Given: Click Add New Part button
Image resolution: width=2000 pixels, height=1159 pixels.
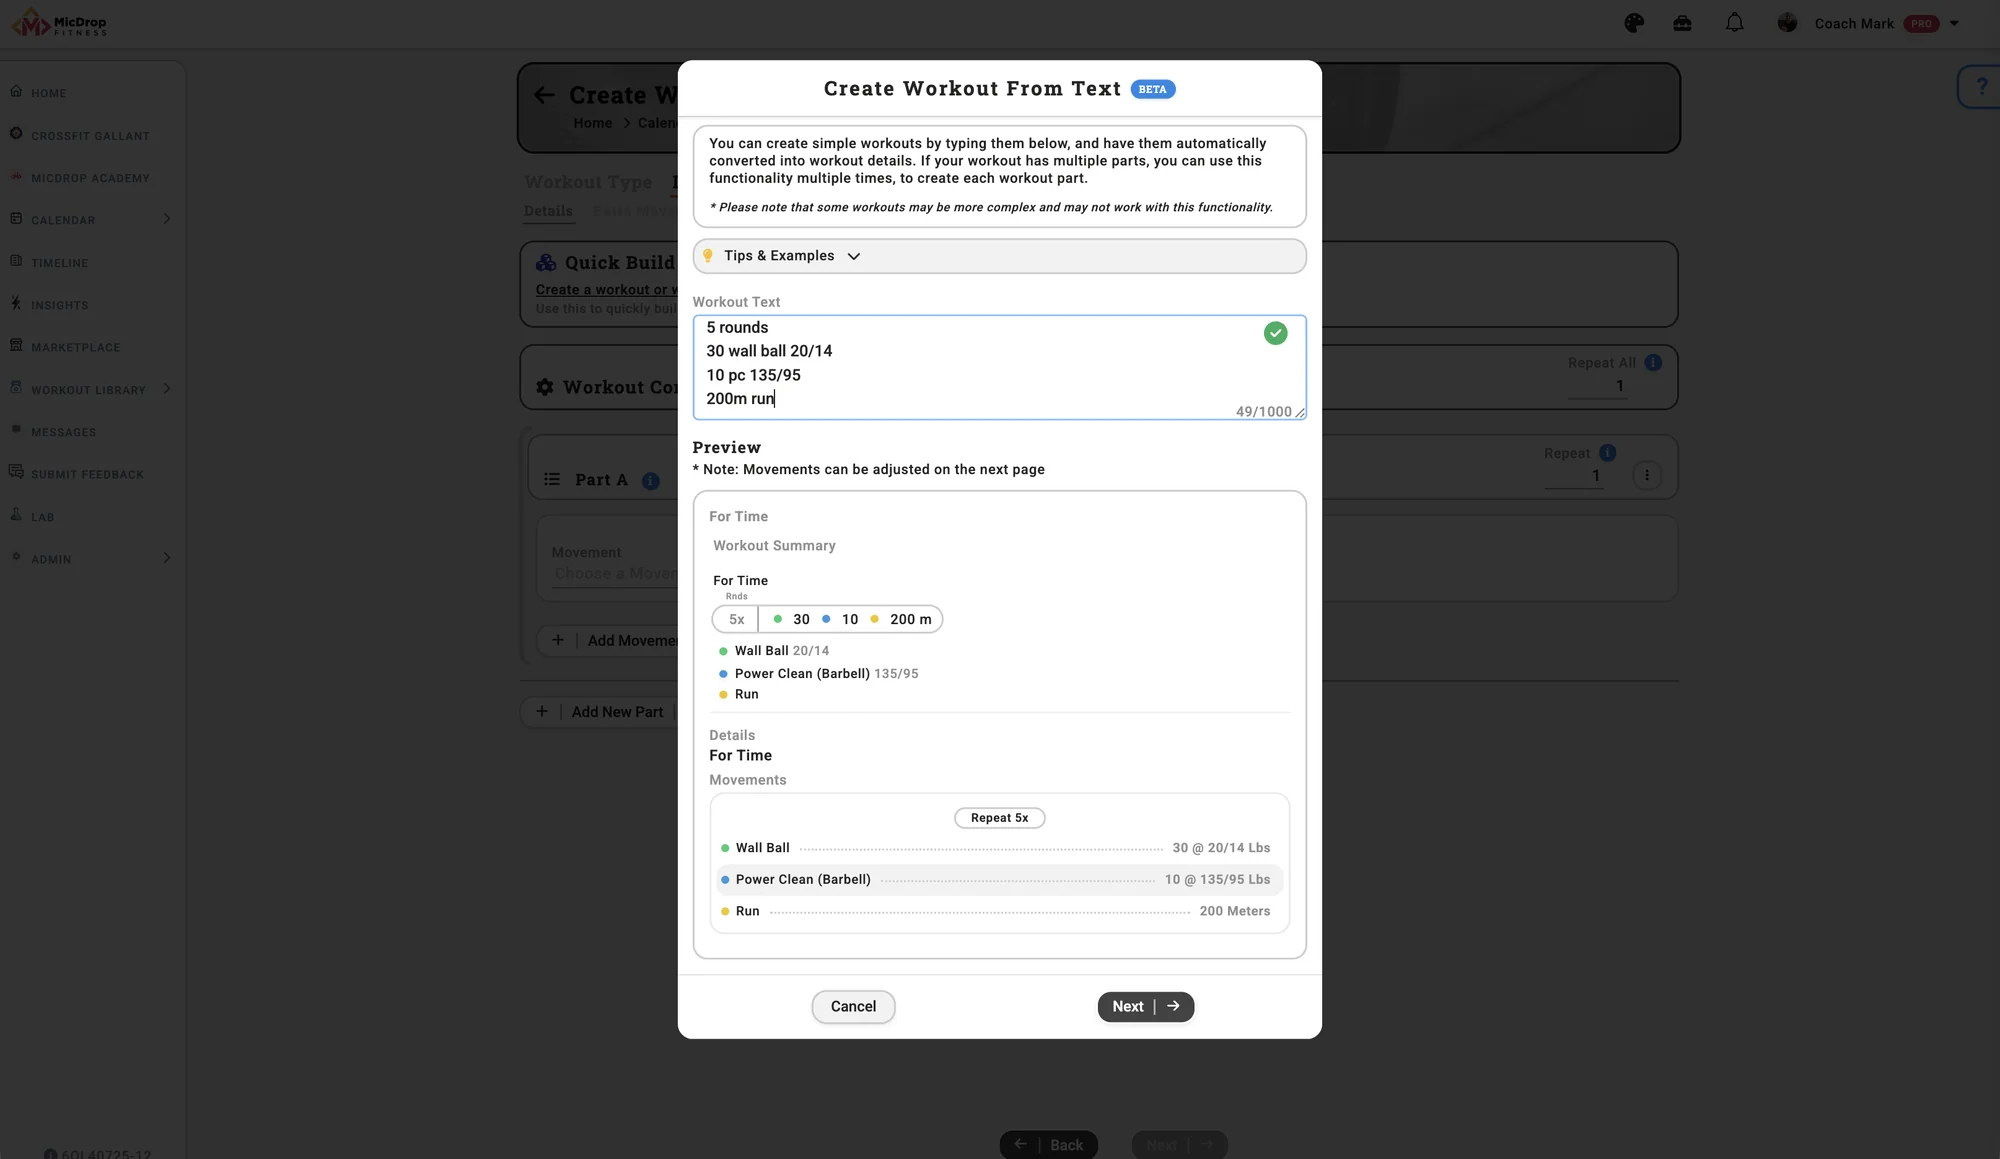Looking at the screenshot, I should (x=600, y=712).
